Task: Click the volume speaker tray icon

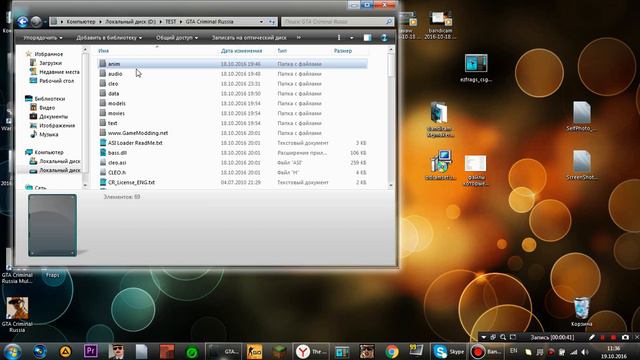Action: [584, 352]
